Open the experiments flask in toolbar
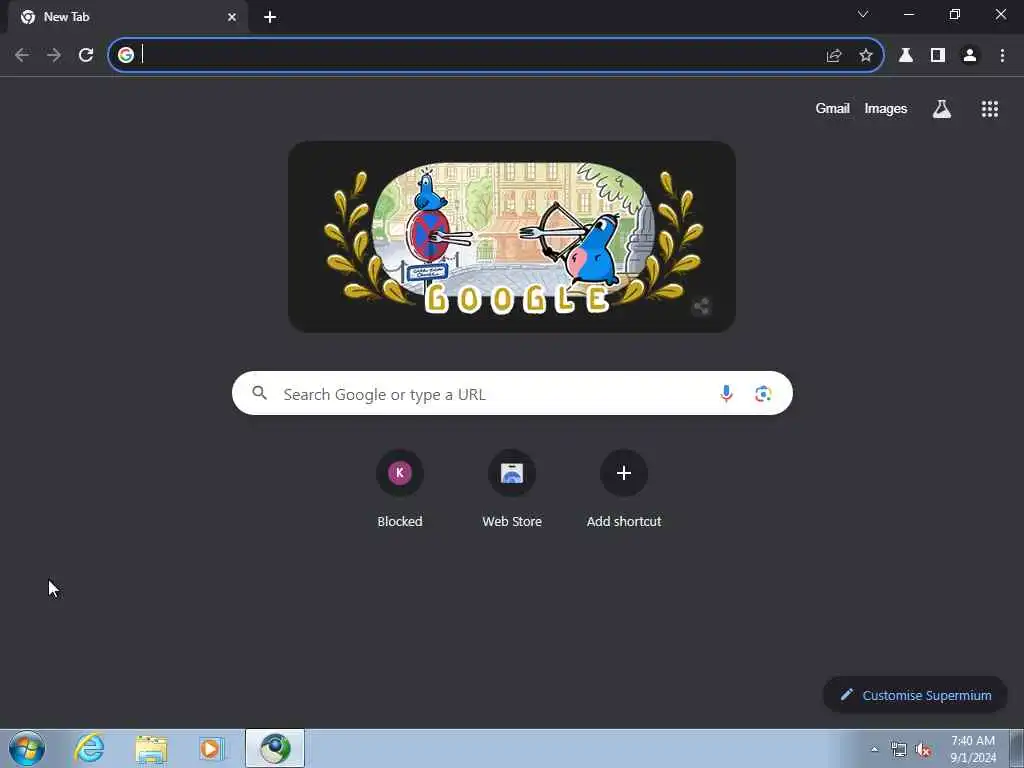This screenshot has width=1024, height=768. click(906, 56)
